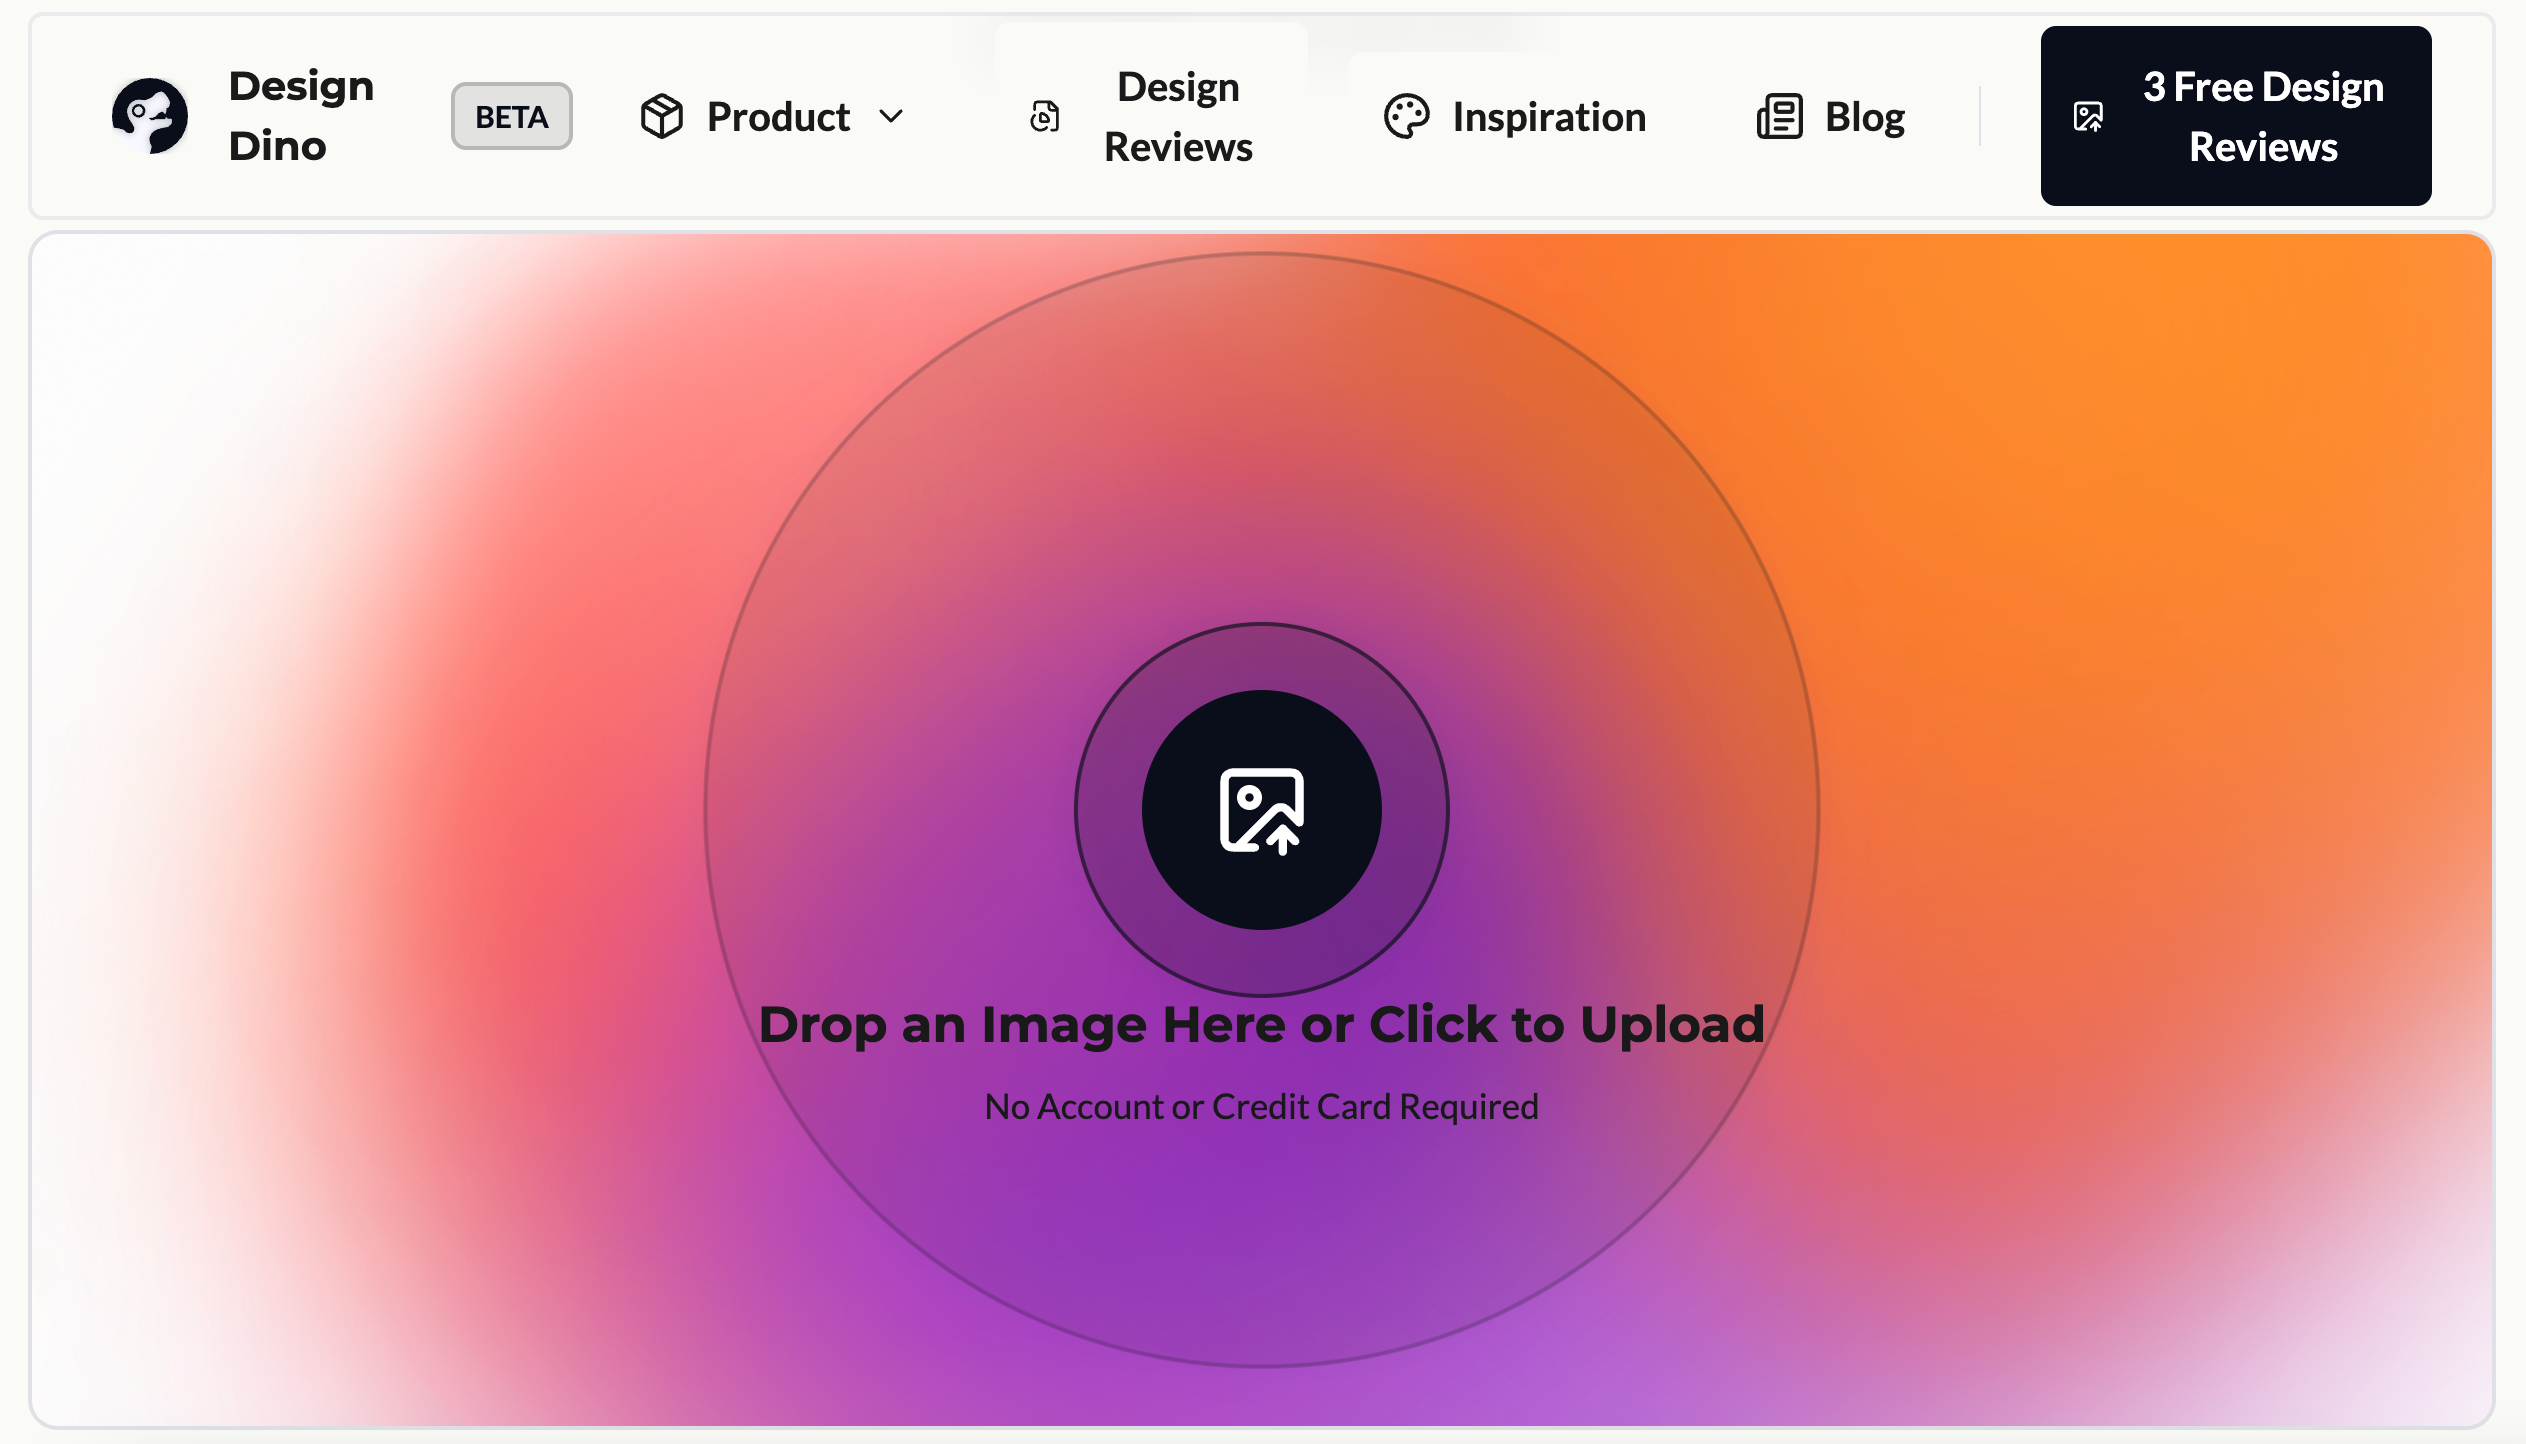This screenshot has width=2526, height=1444.
Task: Click 'Drop an Image Here or Click to Upload' text
Action: (1261, 1025)
